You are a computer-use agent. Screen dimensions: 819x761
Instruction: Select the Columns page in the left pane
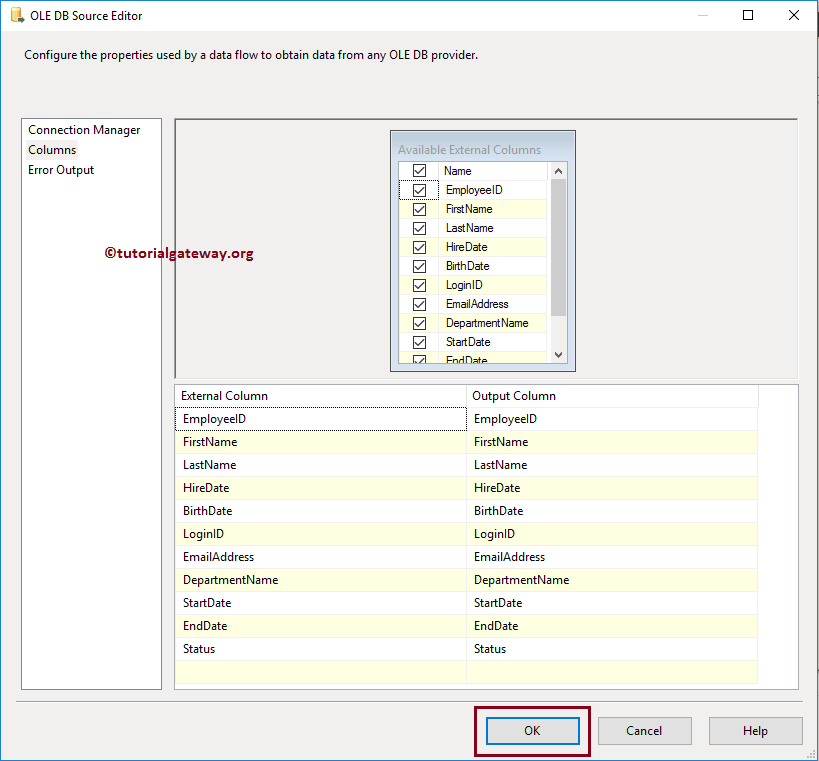click(52, 149)
